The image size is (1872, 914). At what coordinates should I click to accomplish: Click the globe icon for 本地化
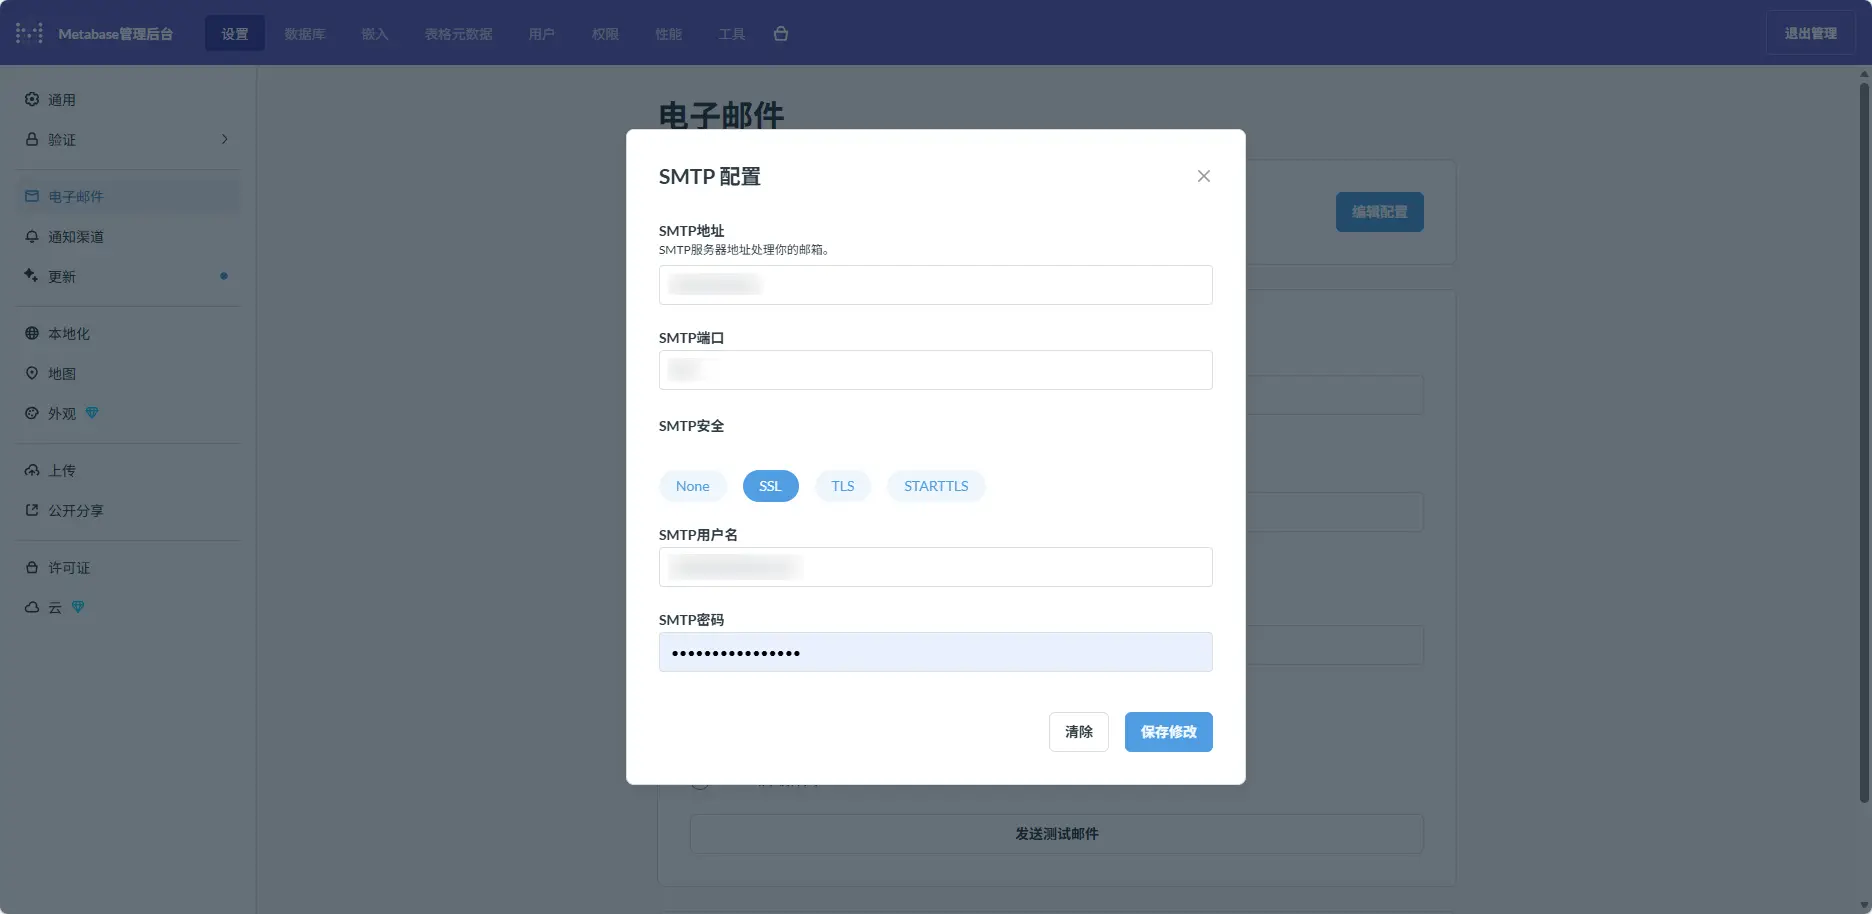(x=32, y=333)
